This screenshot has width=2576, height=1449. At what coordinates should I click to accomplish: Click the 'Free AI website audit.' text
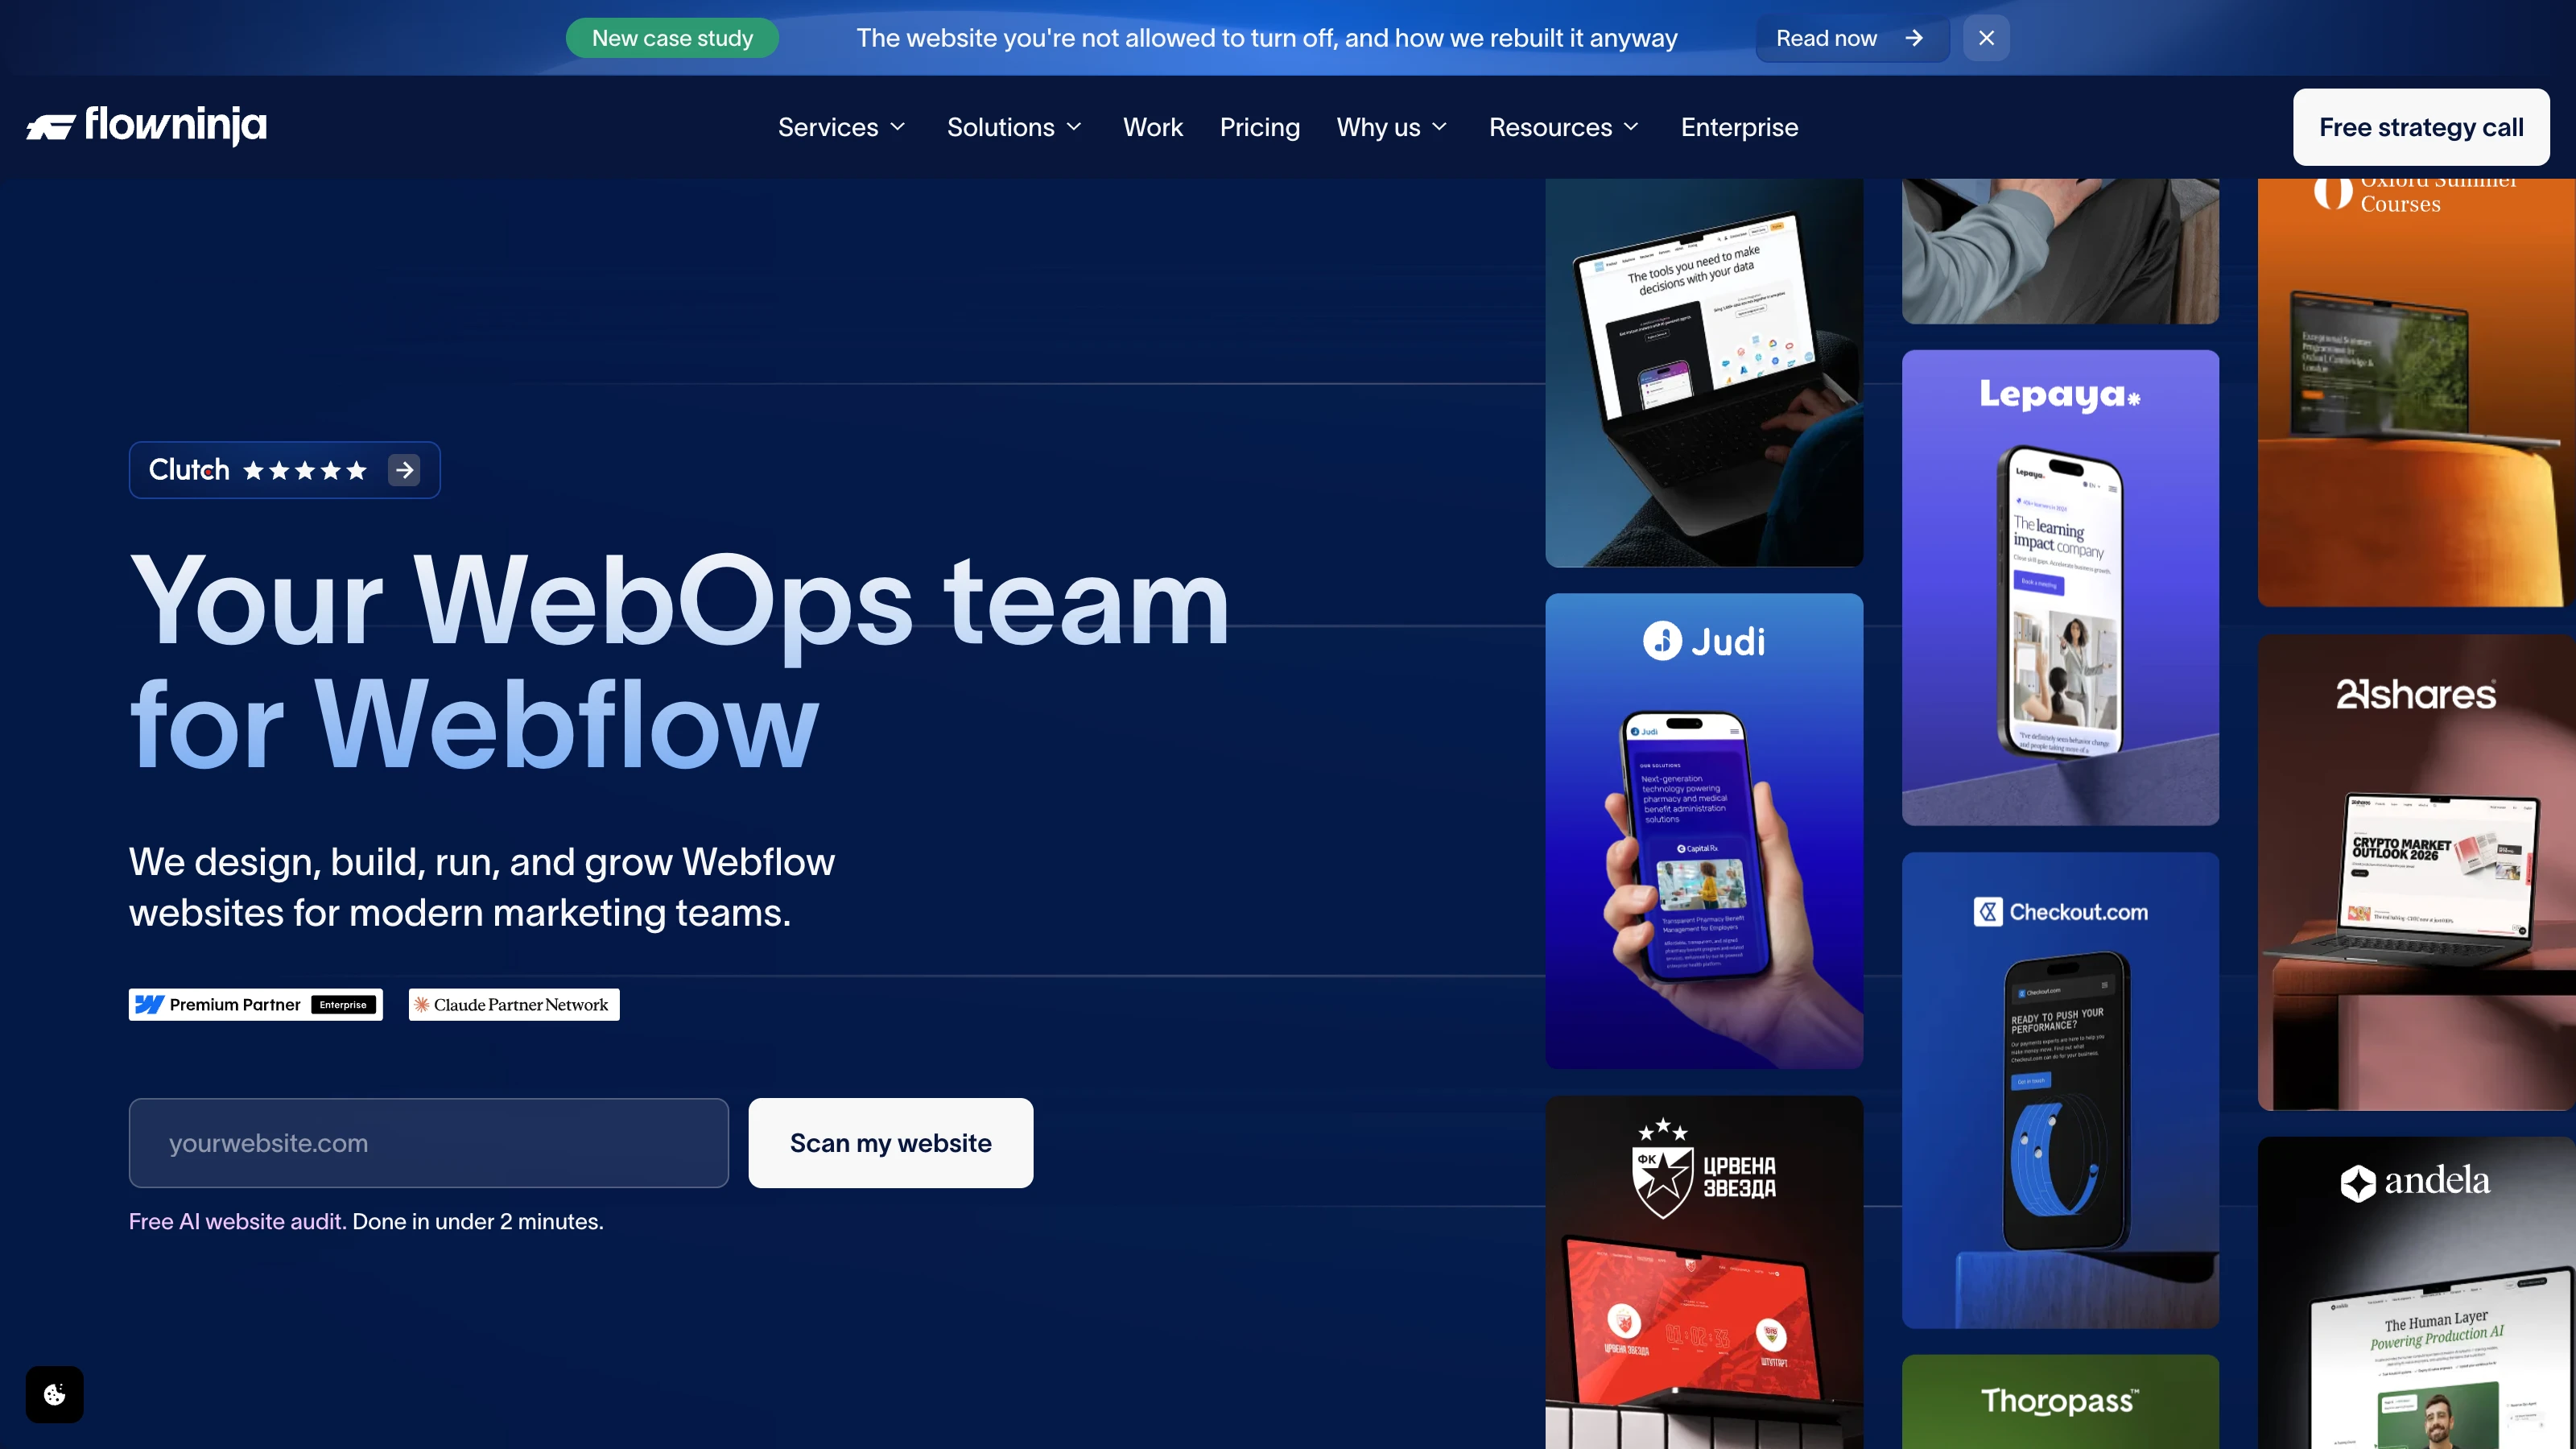(x=238, y=1221)
